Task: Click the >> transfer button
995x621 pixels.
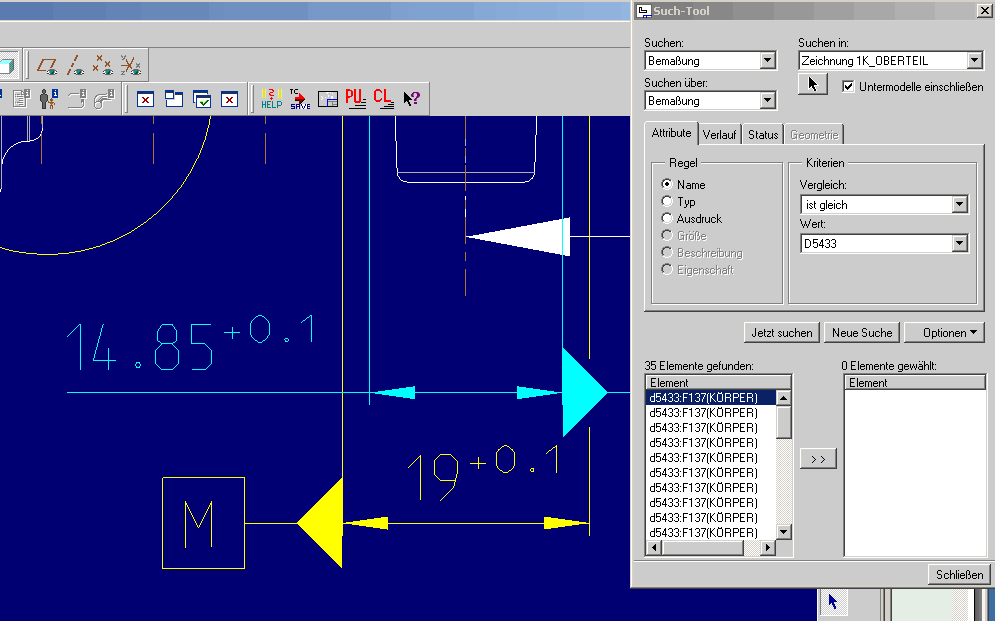Action: point(818,459)
